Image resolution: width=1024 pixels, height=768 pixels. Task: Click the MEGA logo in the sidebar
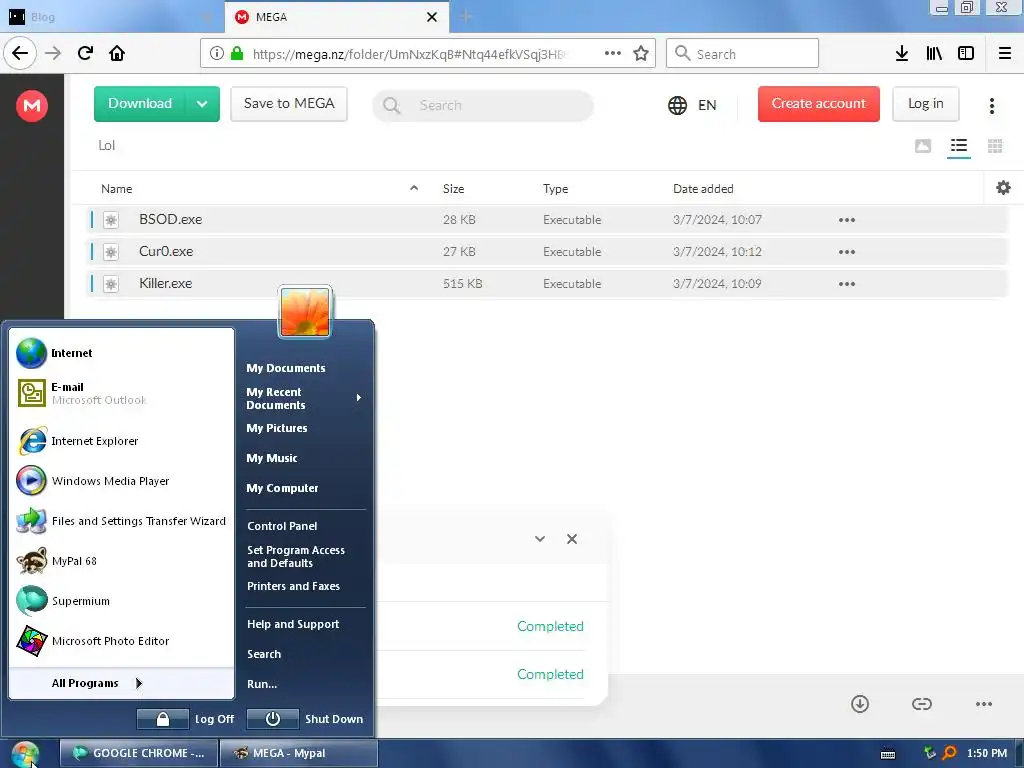click(32, 105)
